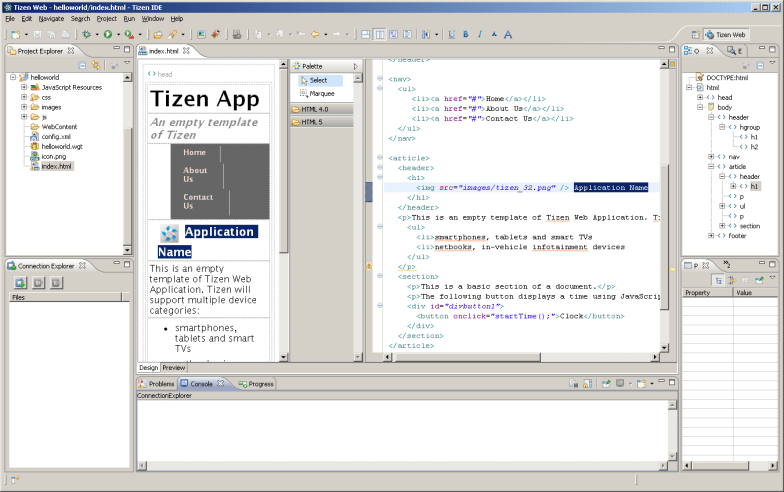This screenshot has height=492, width=784.
Task: Toggle Scroll Lock in the Console toolbar
Action: (x=588, y=383)
